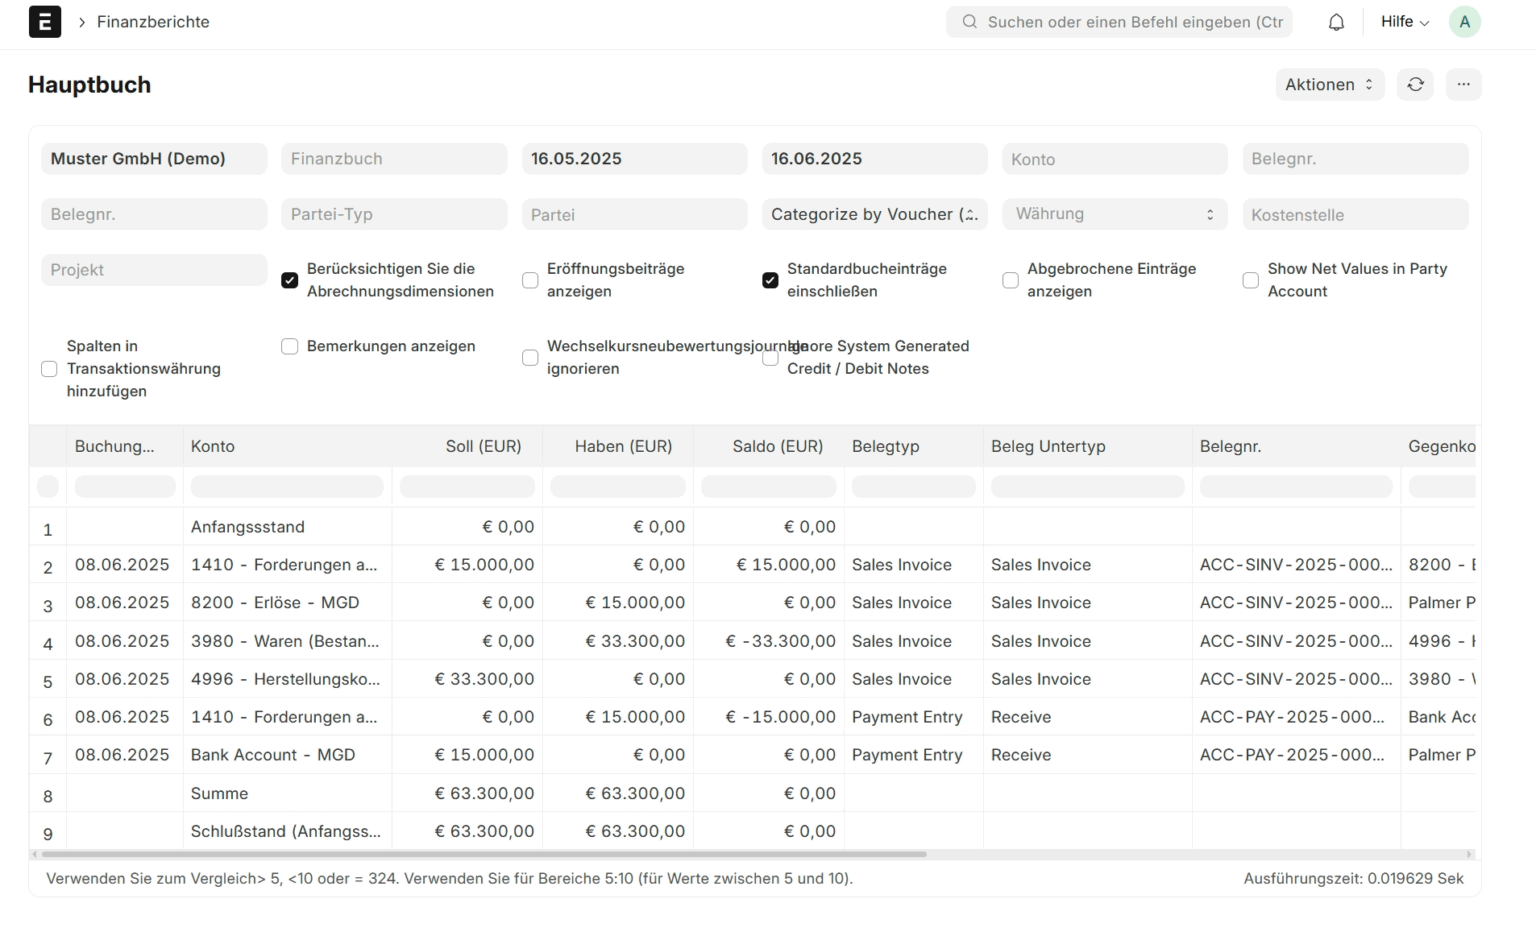This screenshot has width=1536, height=932.
Task: Open the notifications bell
Action: [x=1336, y=22]
